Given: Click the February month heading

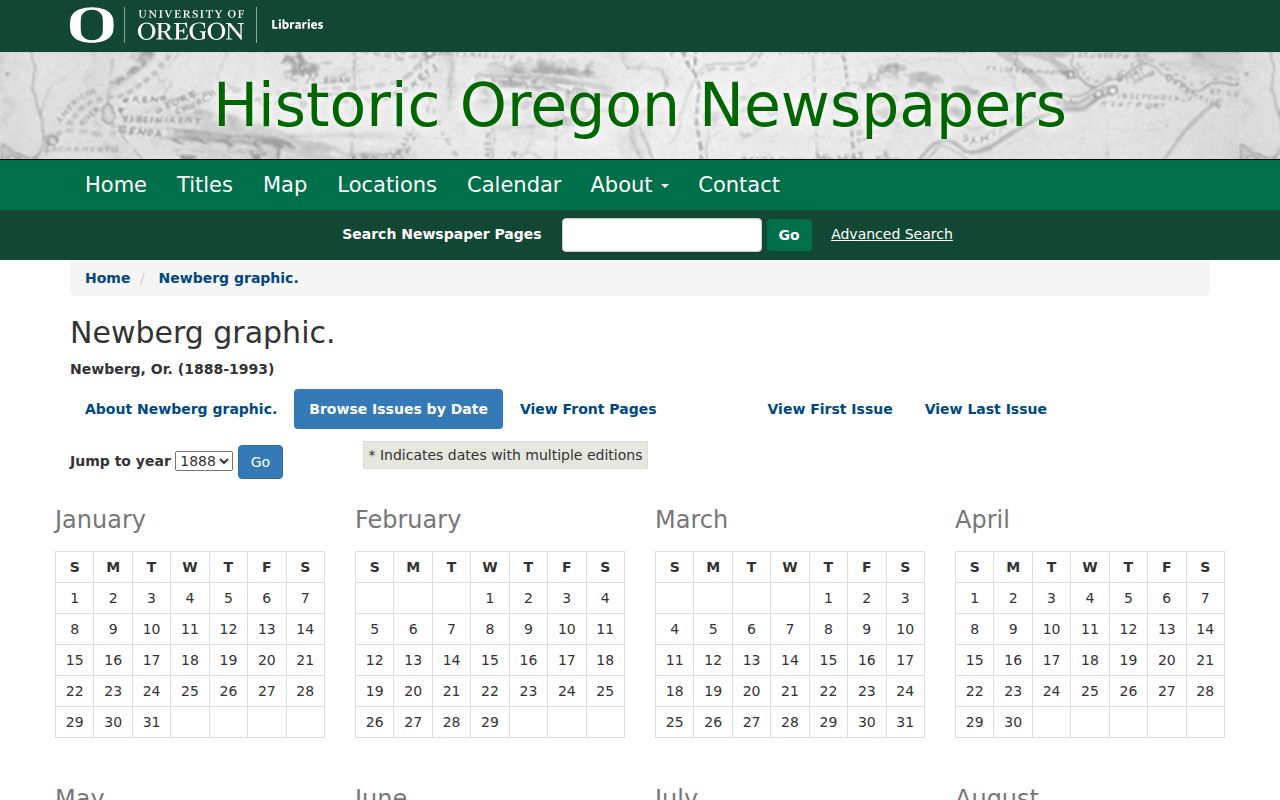Looking at the screenshot, I should (408, 520).
